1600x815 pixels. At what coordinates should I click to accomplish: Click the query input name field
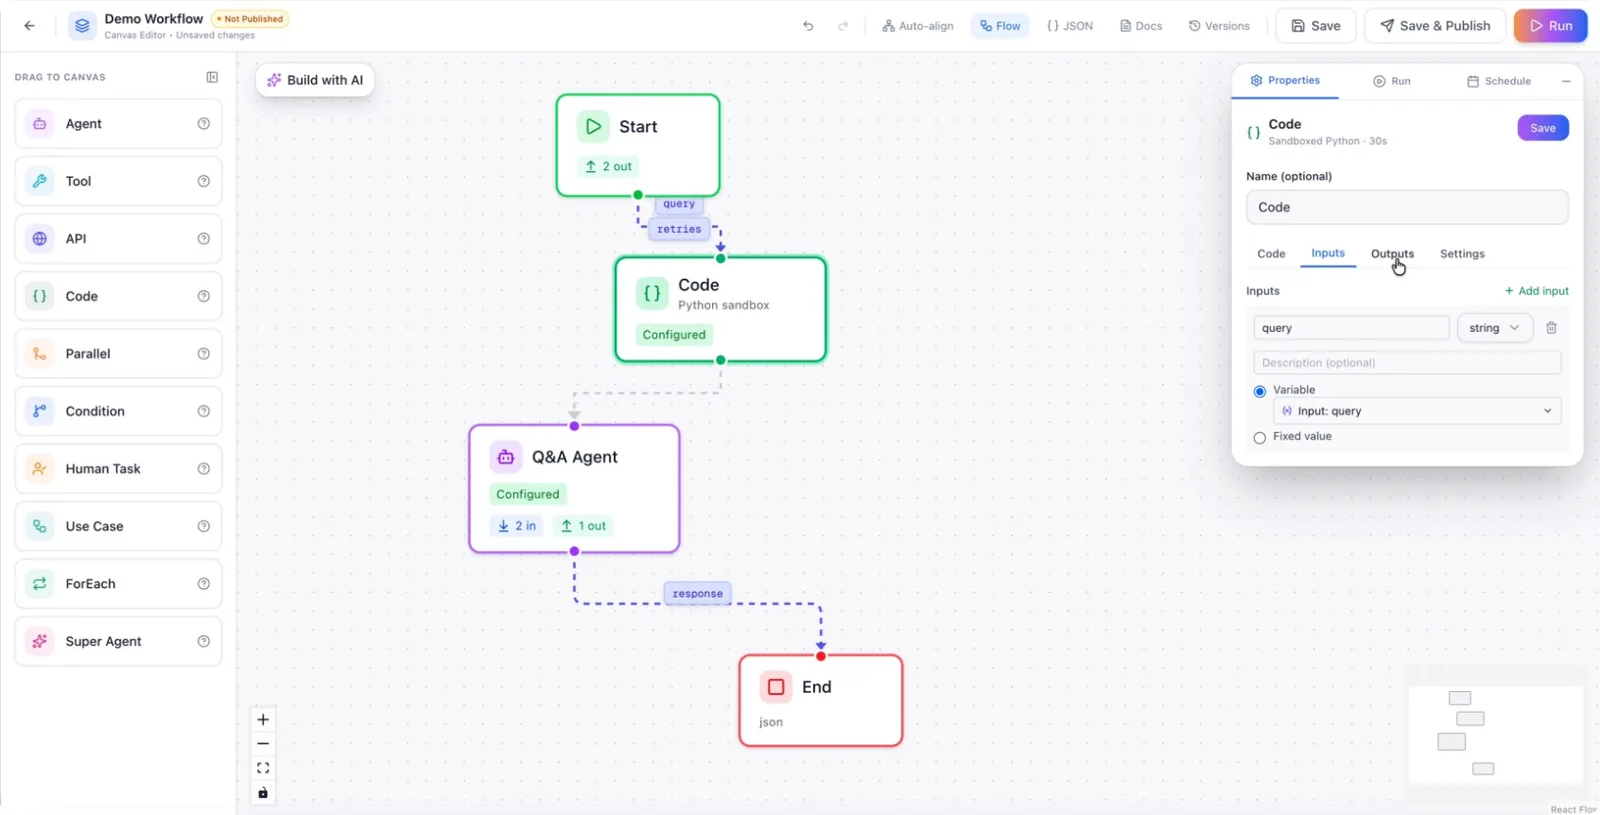1351,328
